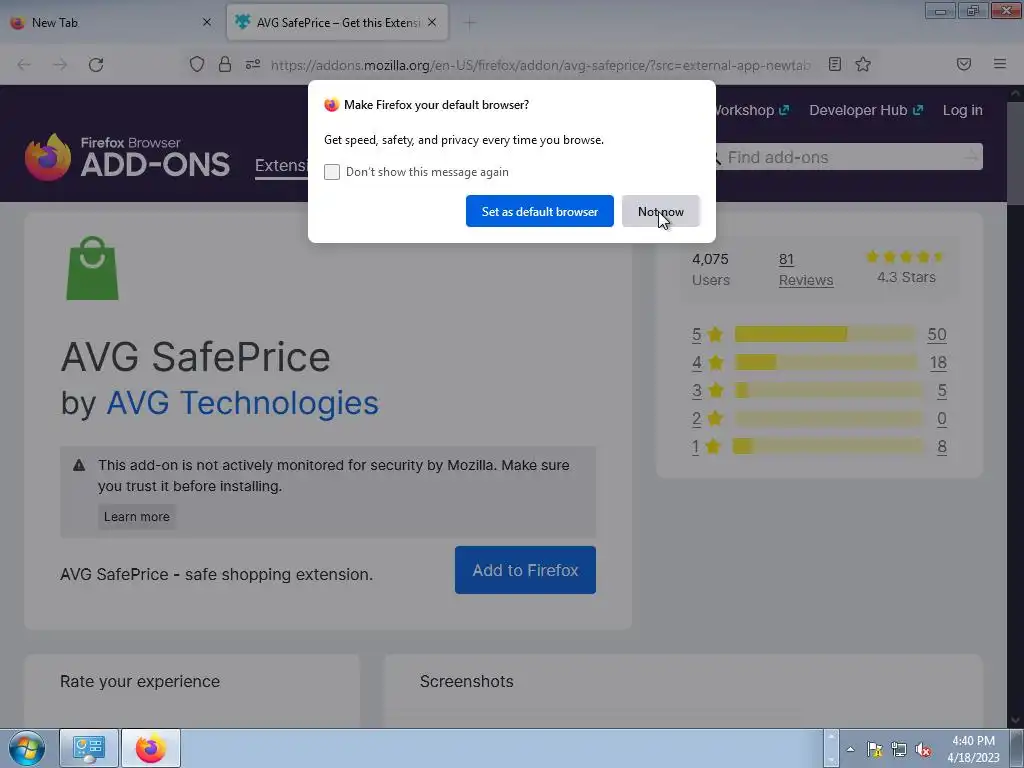The image size is (1024, 768).
Task: Click the muted volume tray icon
Action: pyautogui.click(x=923, y=749)
